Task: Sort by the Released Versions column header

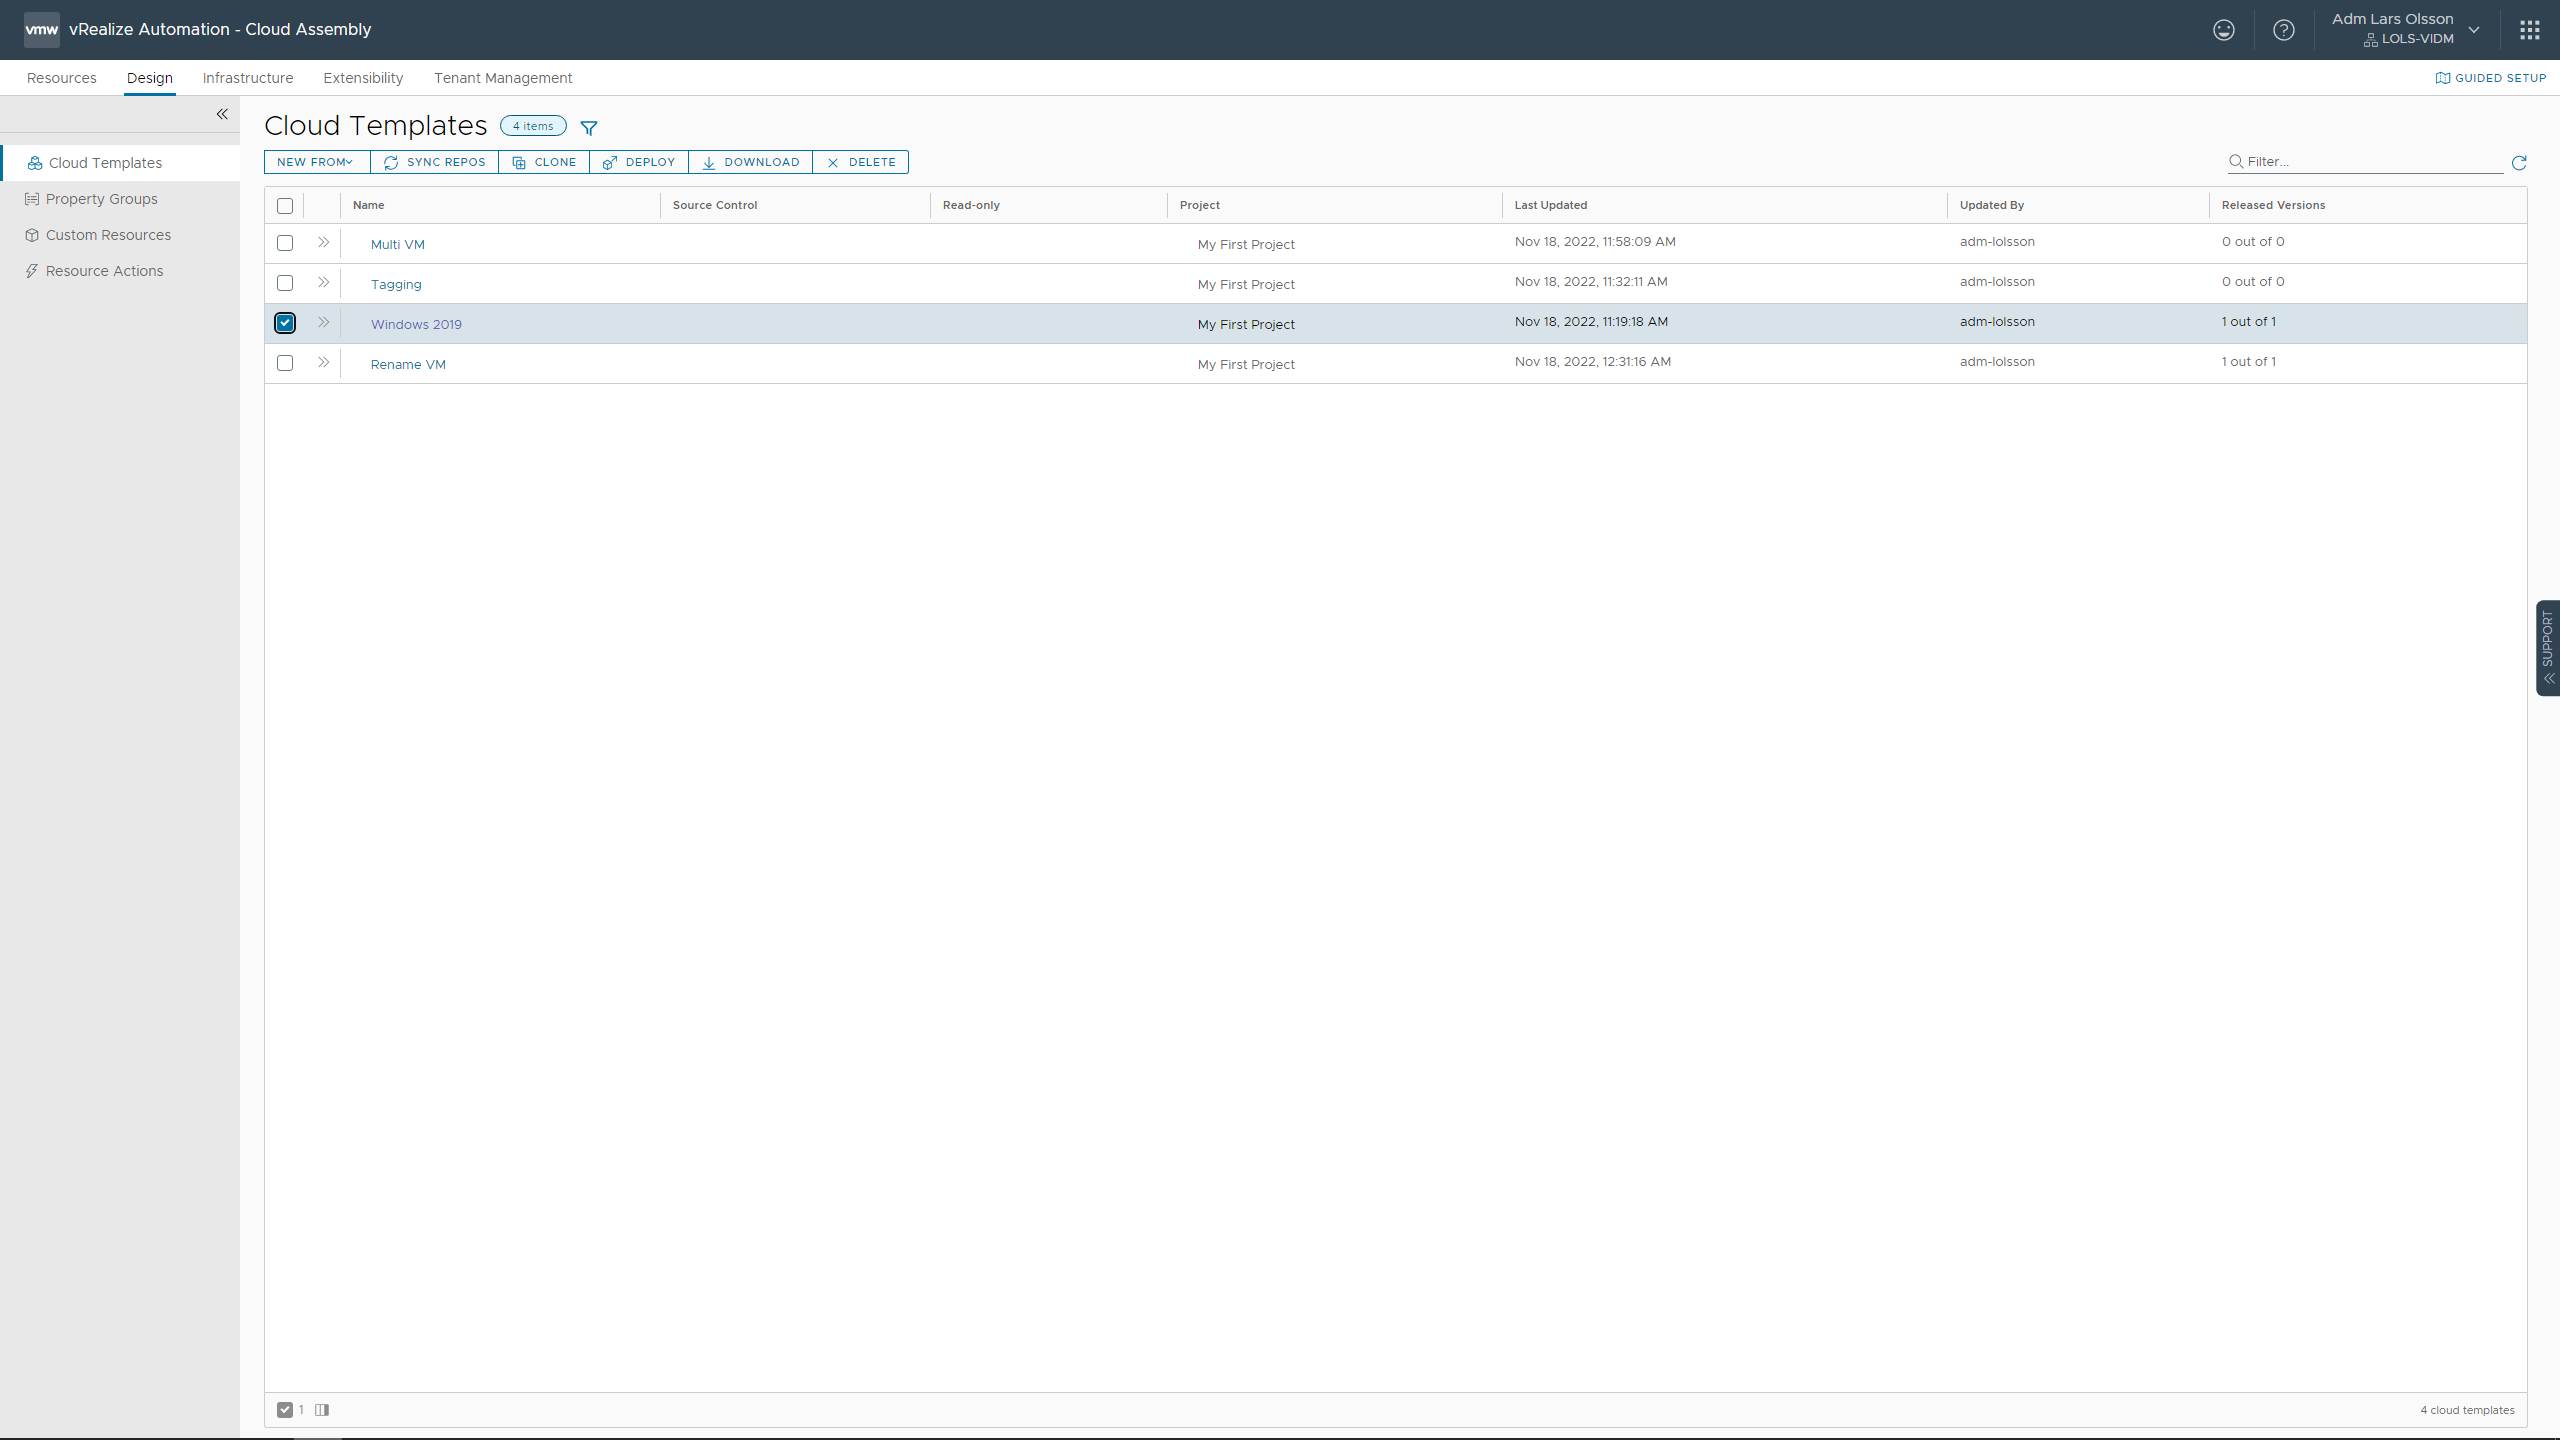Action: (2273, 205)
